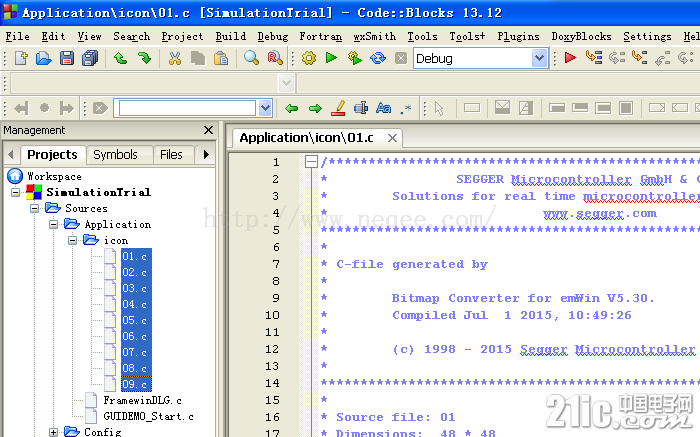
Task: Click in the search text input field
Action: point(187,108)
